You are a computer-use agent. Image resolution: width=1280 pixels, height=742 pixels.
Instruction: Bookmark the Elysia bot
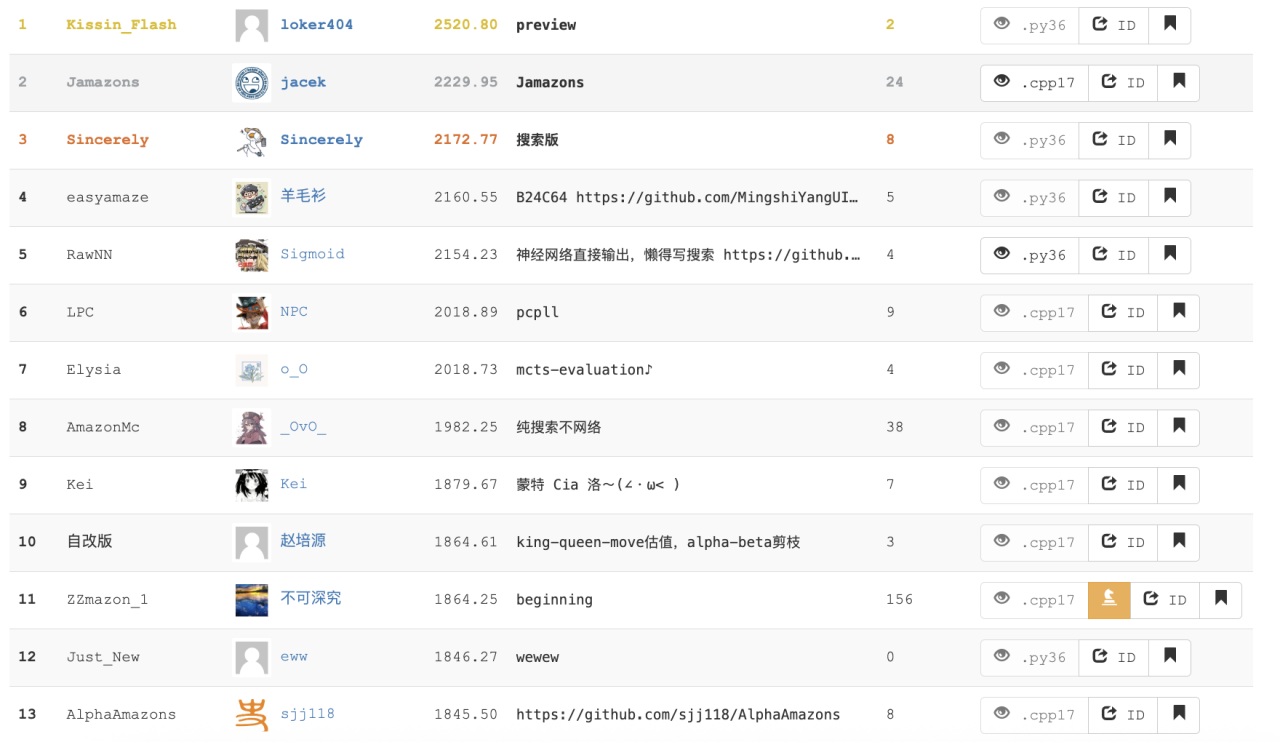pos(1179,370)
